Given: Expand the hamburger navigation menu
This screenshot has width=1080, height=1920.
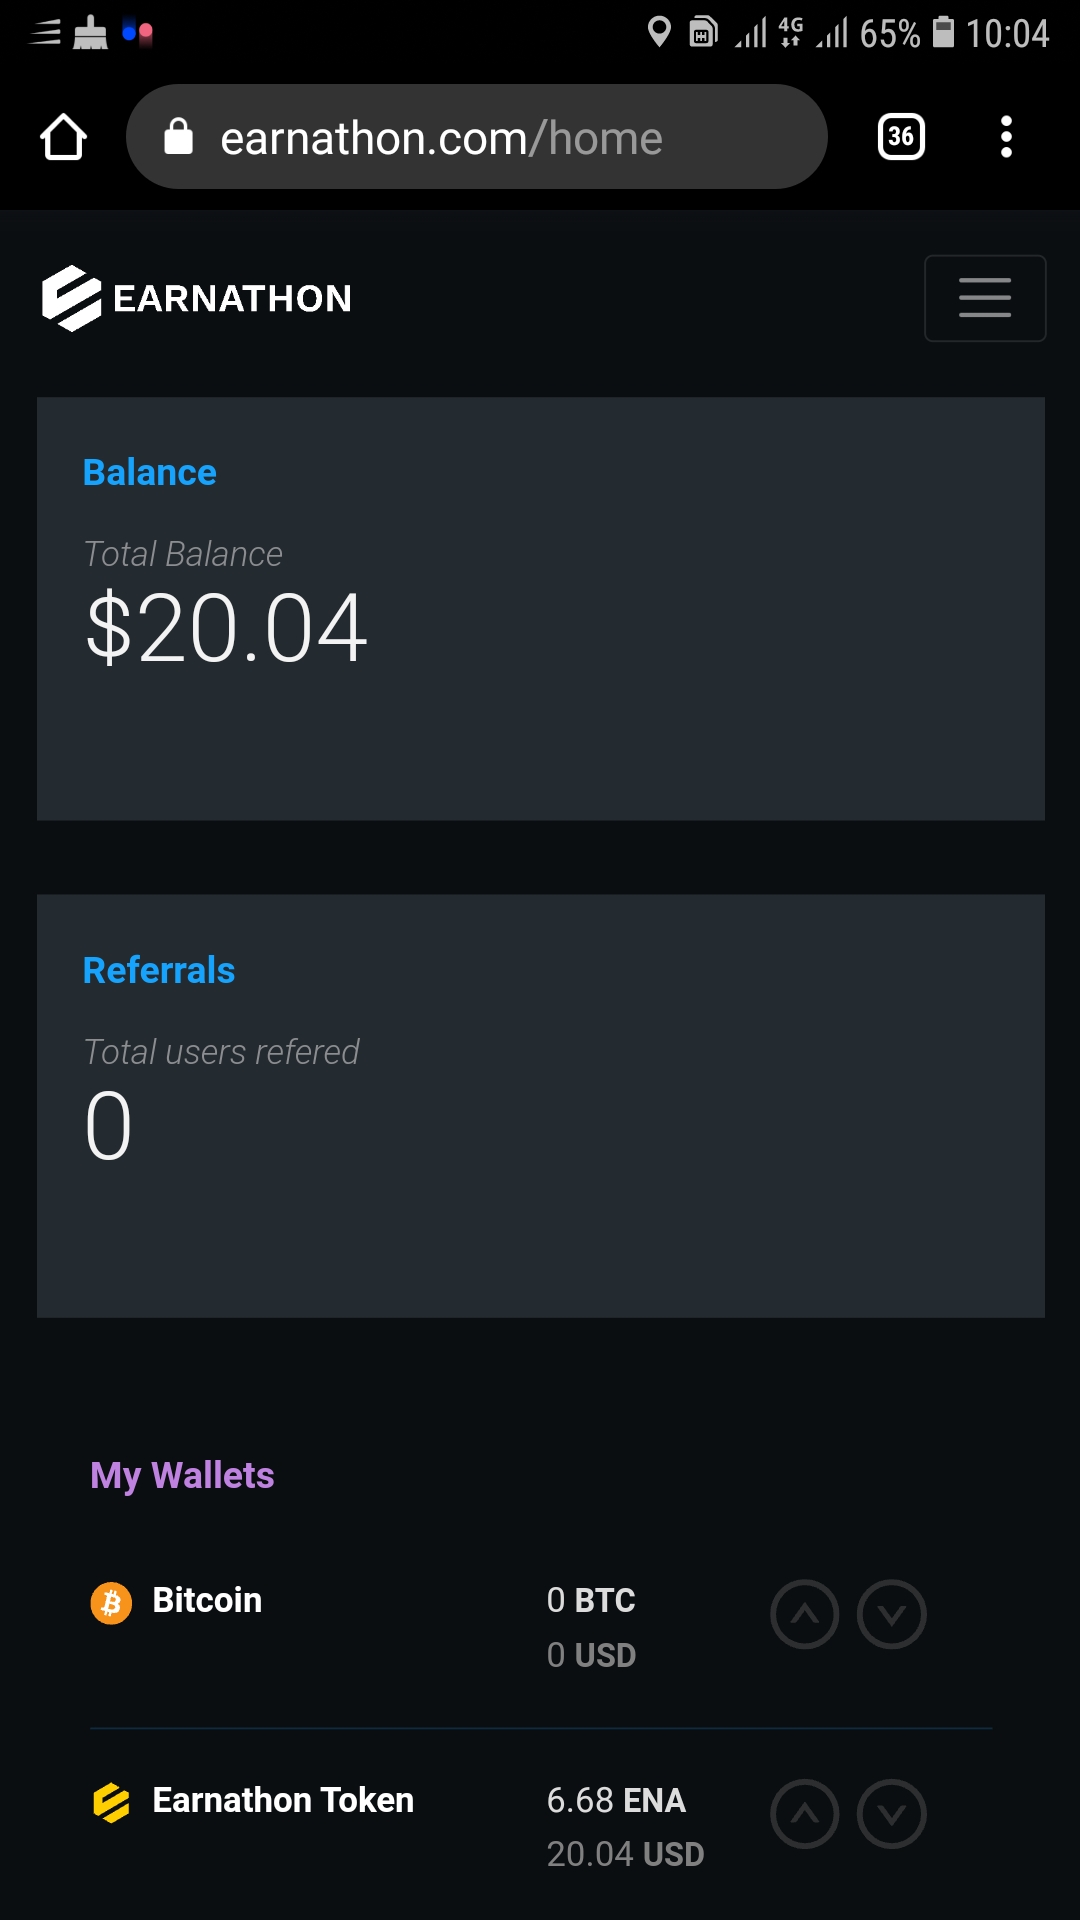Looking at the screenshot, I should click(985, 298).
